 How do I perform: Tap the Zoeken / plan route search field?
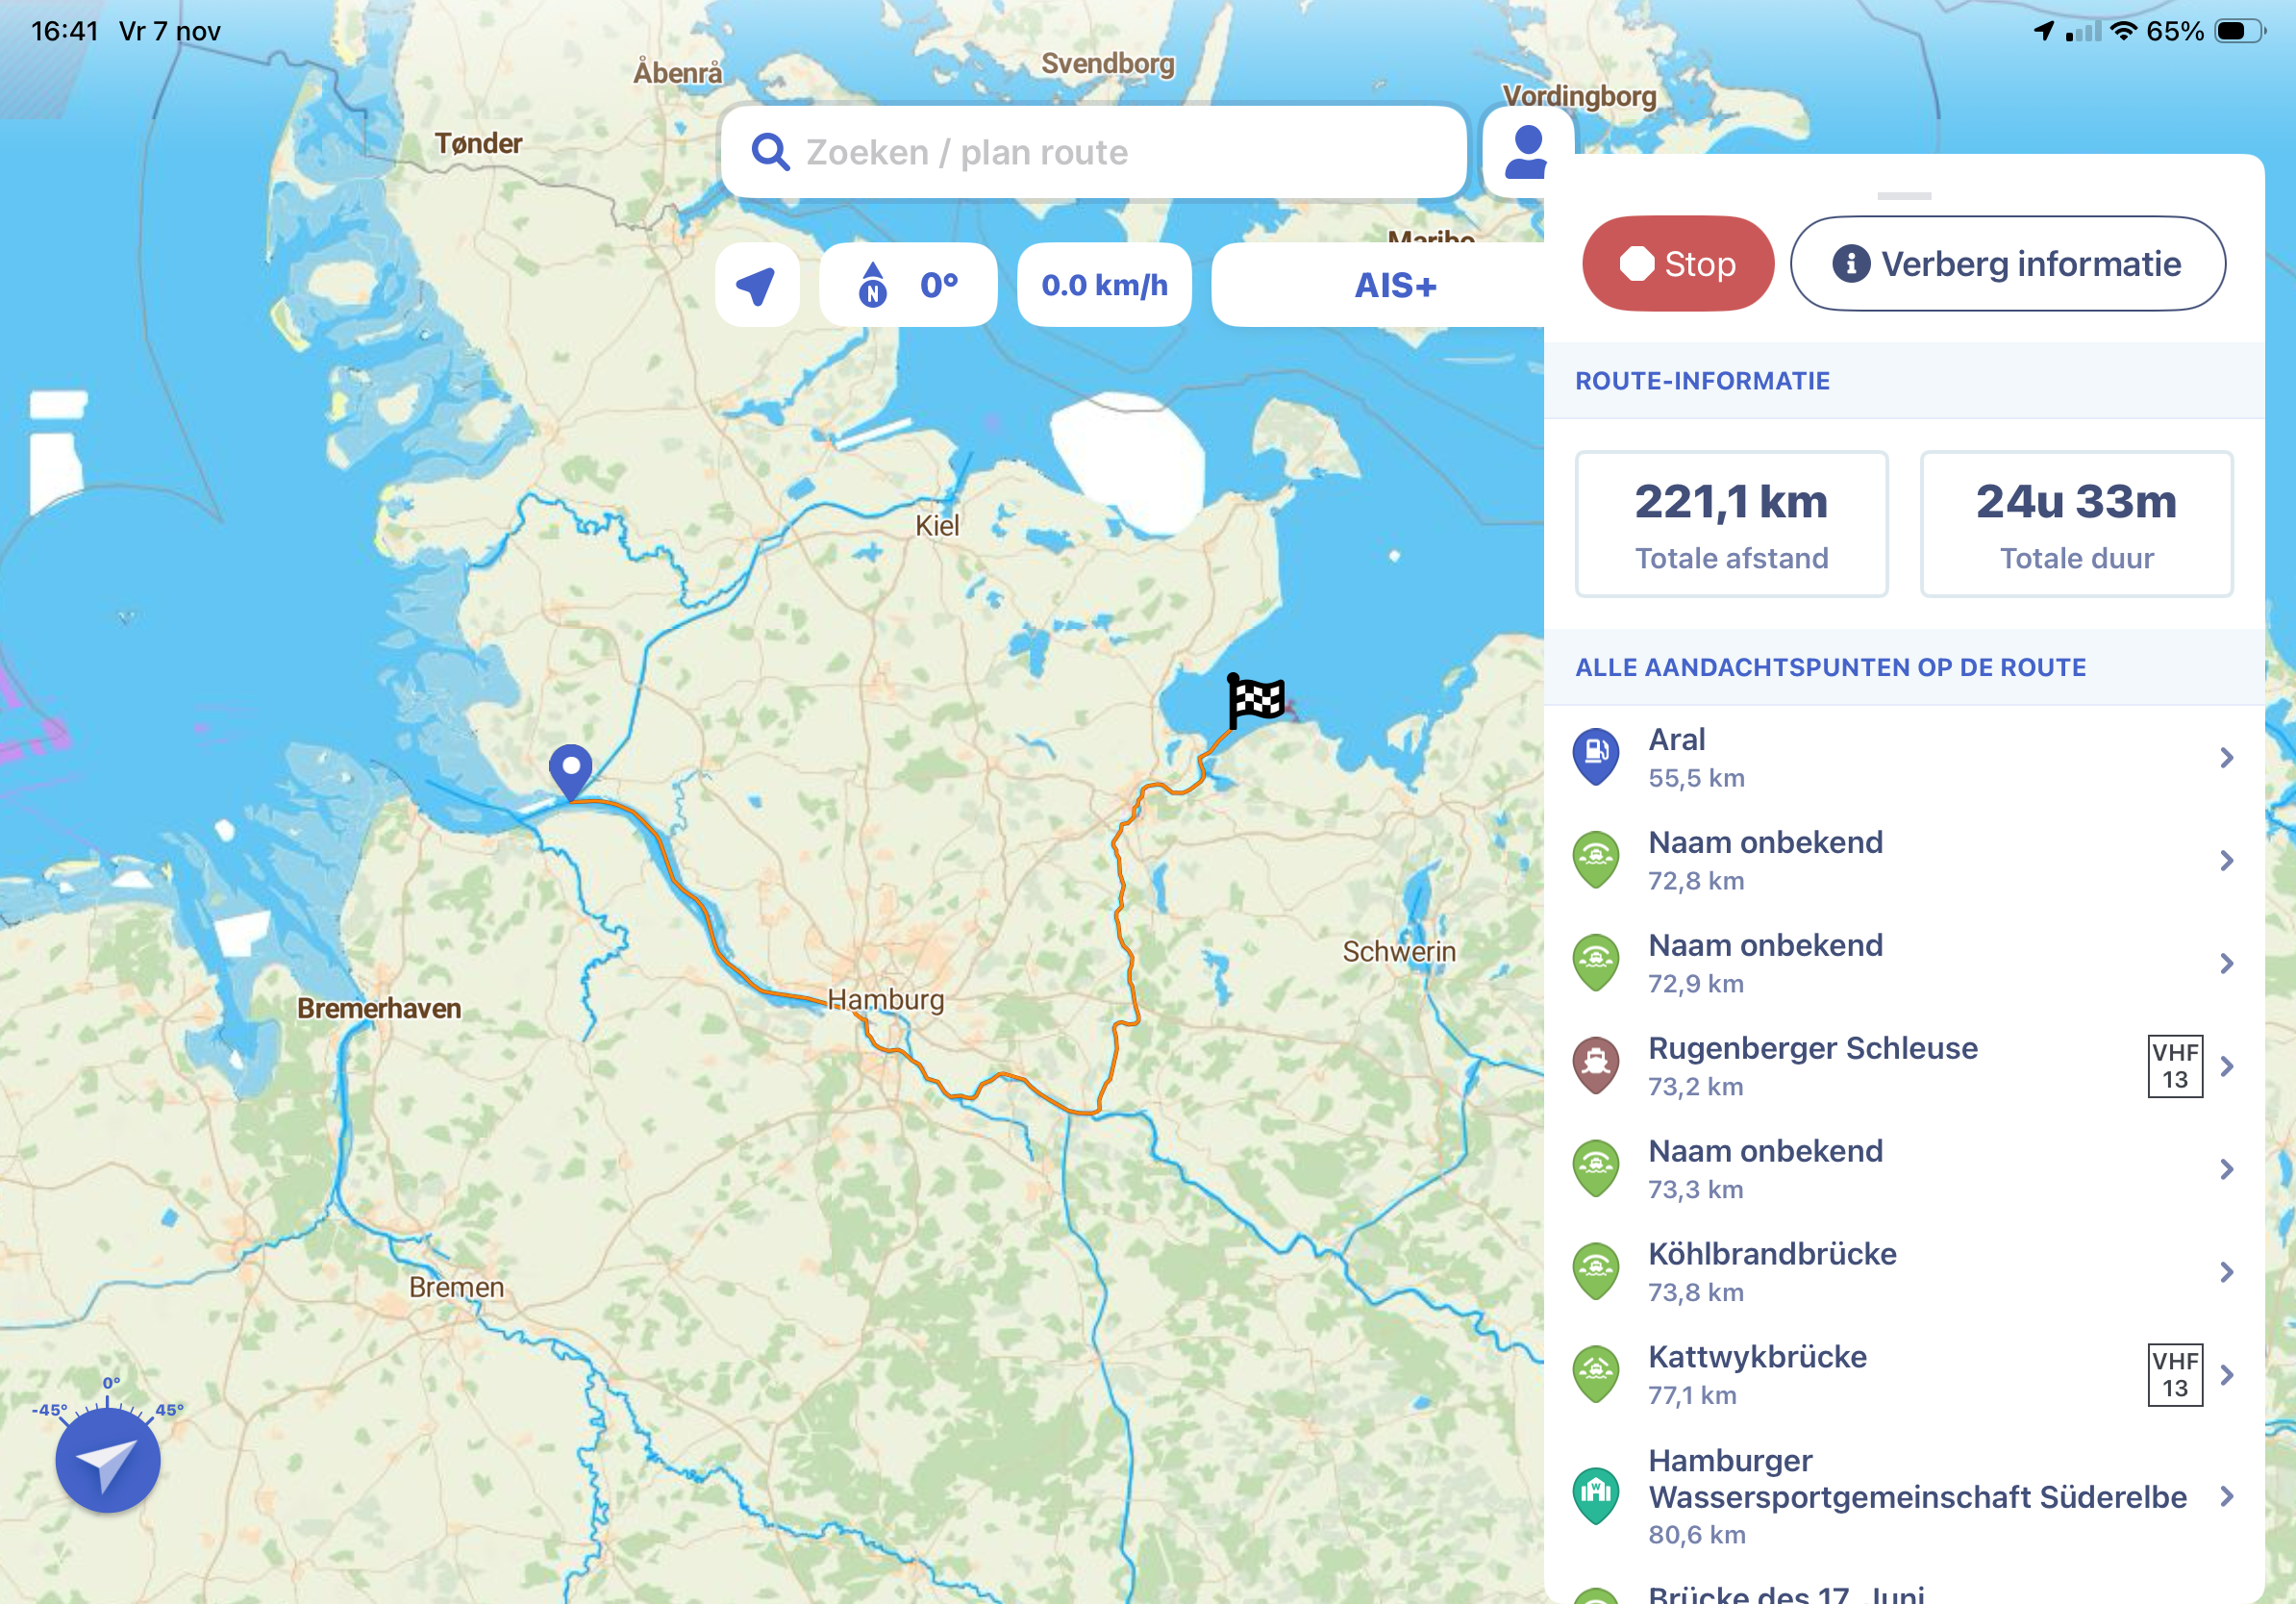point(1093,152)
